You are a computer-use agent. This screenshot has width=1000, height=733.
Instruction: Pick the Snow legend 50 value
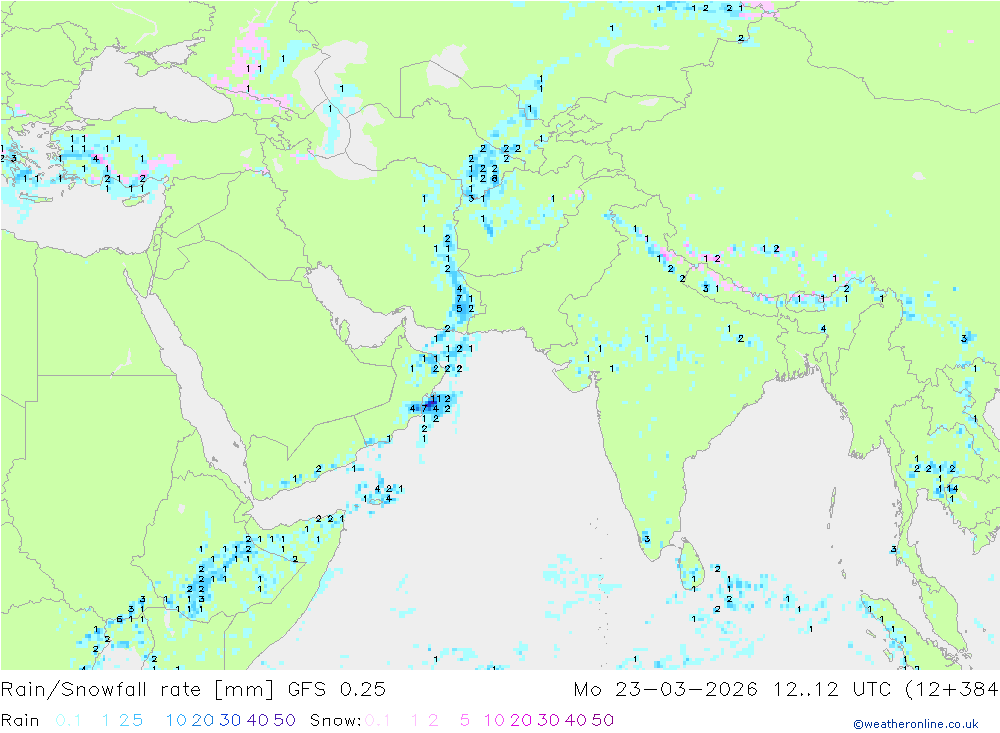603,720
